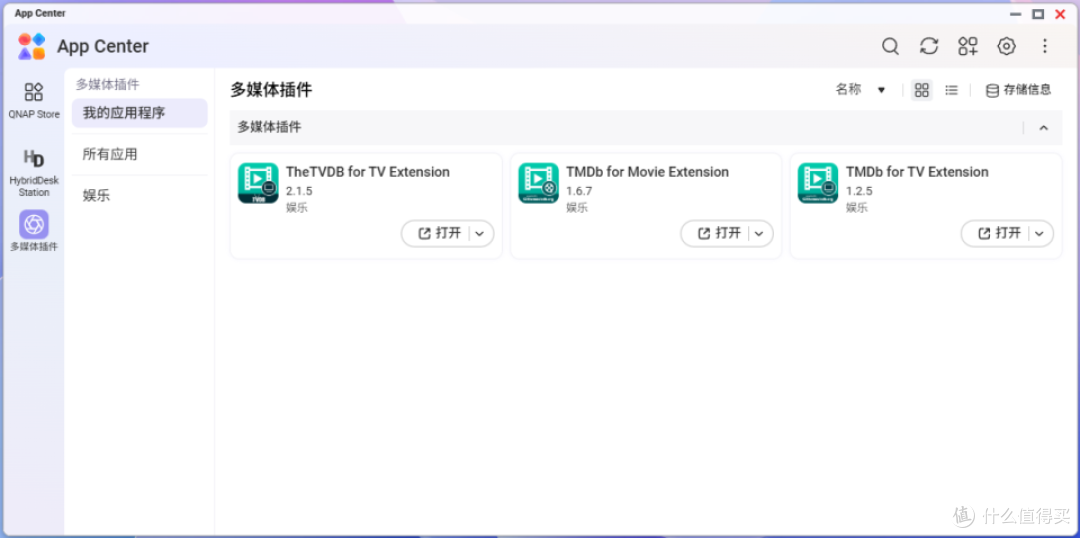Screen dimensions: 1080x538
Task: Click version text 1.6.7
Action: 579,192
